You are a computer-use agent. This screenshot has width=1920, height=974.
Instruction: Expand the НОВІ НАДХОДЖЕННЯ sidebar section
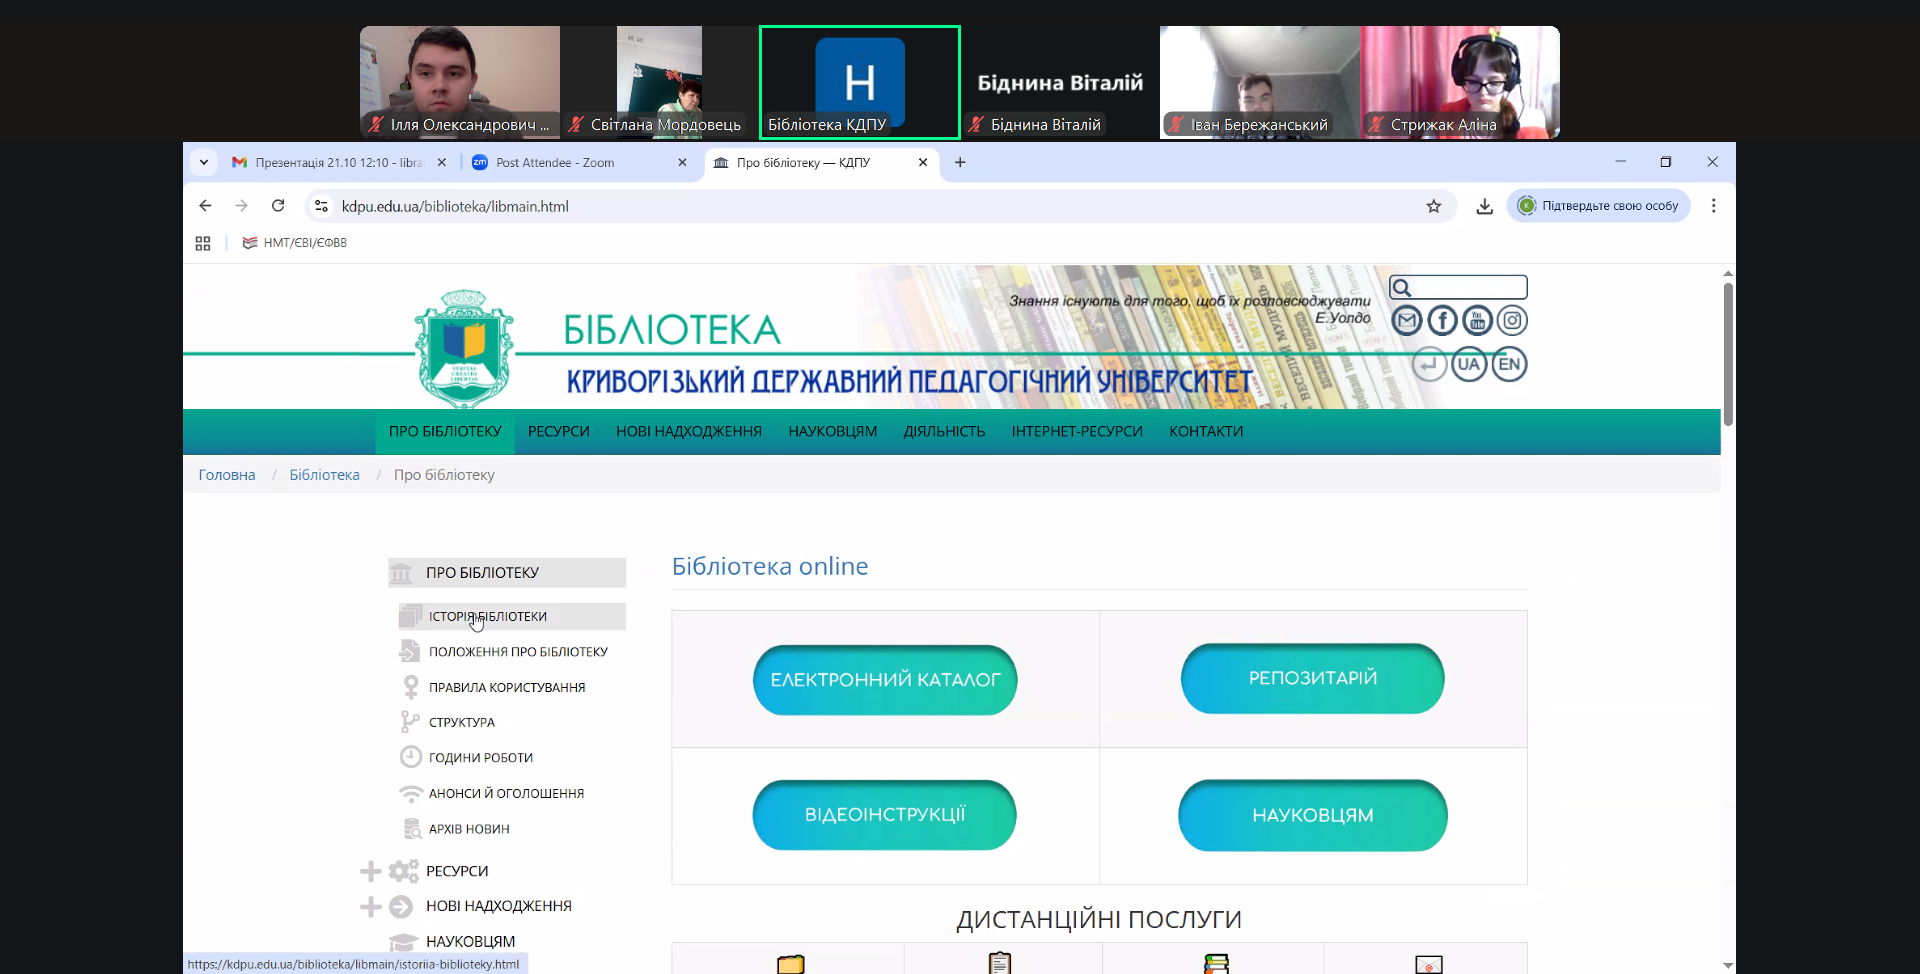pyautogui.click(x=371, y=906)
